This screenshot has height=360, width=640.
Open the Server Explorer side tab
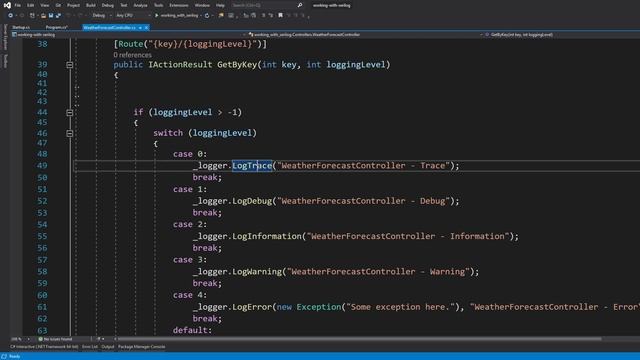(x=5, y=37)
